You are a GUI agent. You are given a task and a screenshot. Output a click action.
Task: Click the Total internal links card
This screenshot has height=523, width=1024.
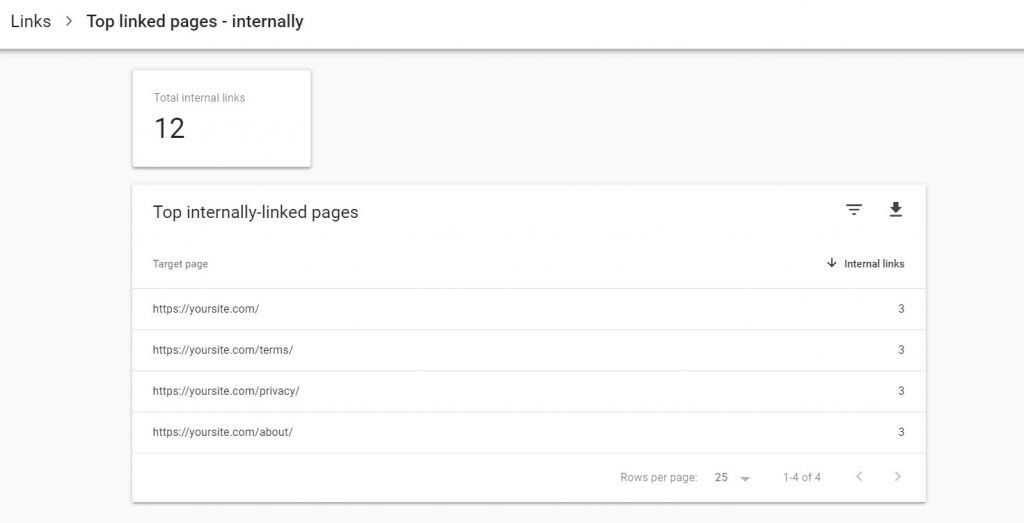pyautogui.click(x=221, y=117)
